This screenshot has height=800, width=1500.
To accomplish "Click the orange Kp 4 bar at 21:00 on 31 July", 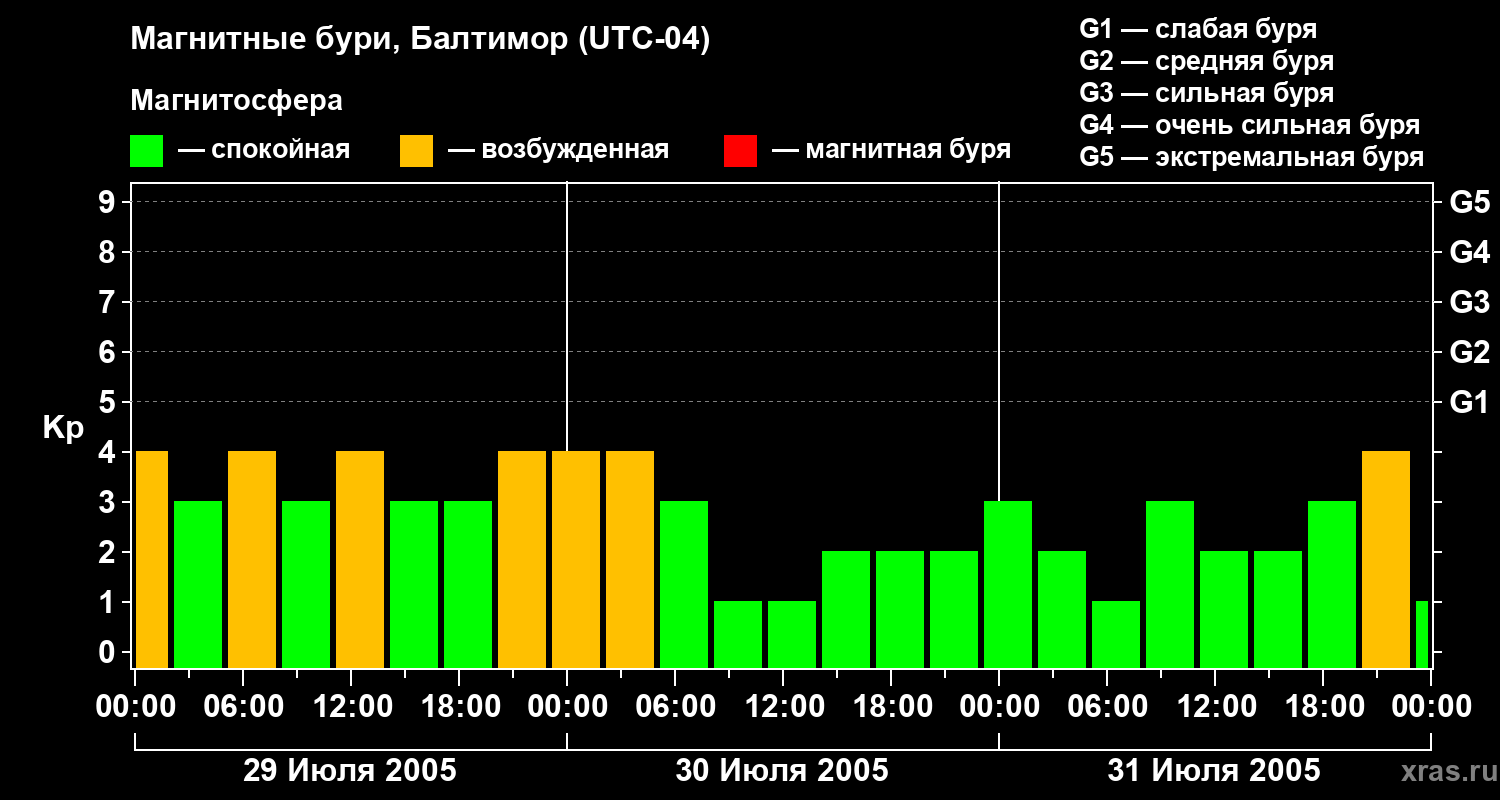I will [1386, 559].
